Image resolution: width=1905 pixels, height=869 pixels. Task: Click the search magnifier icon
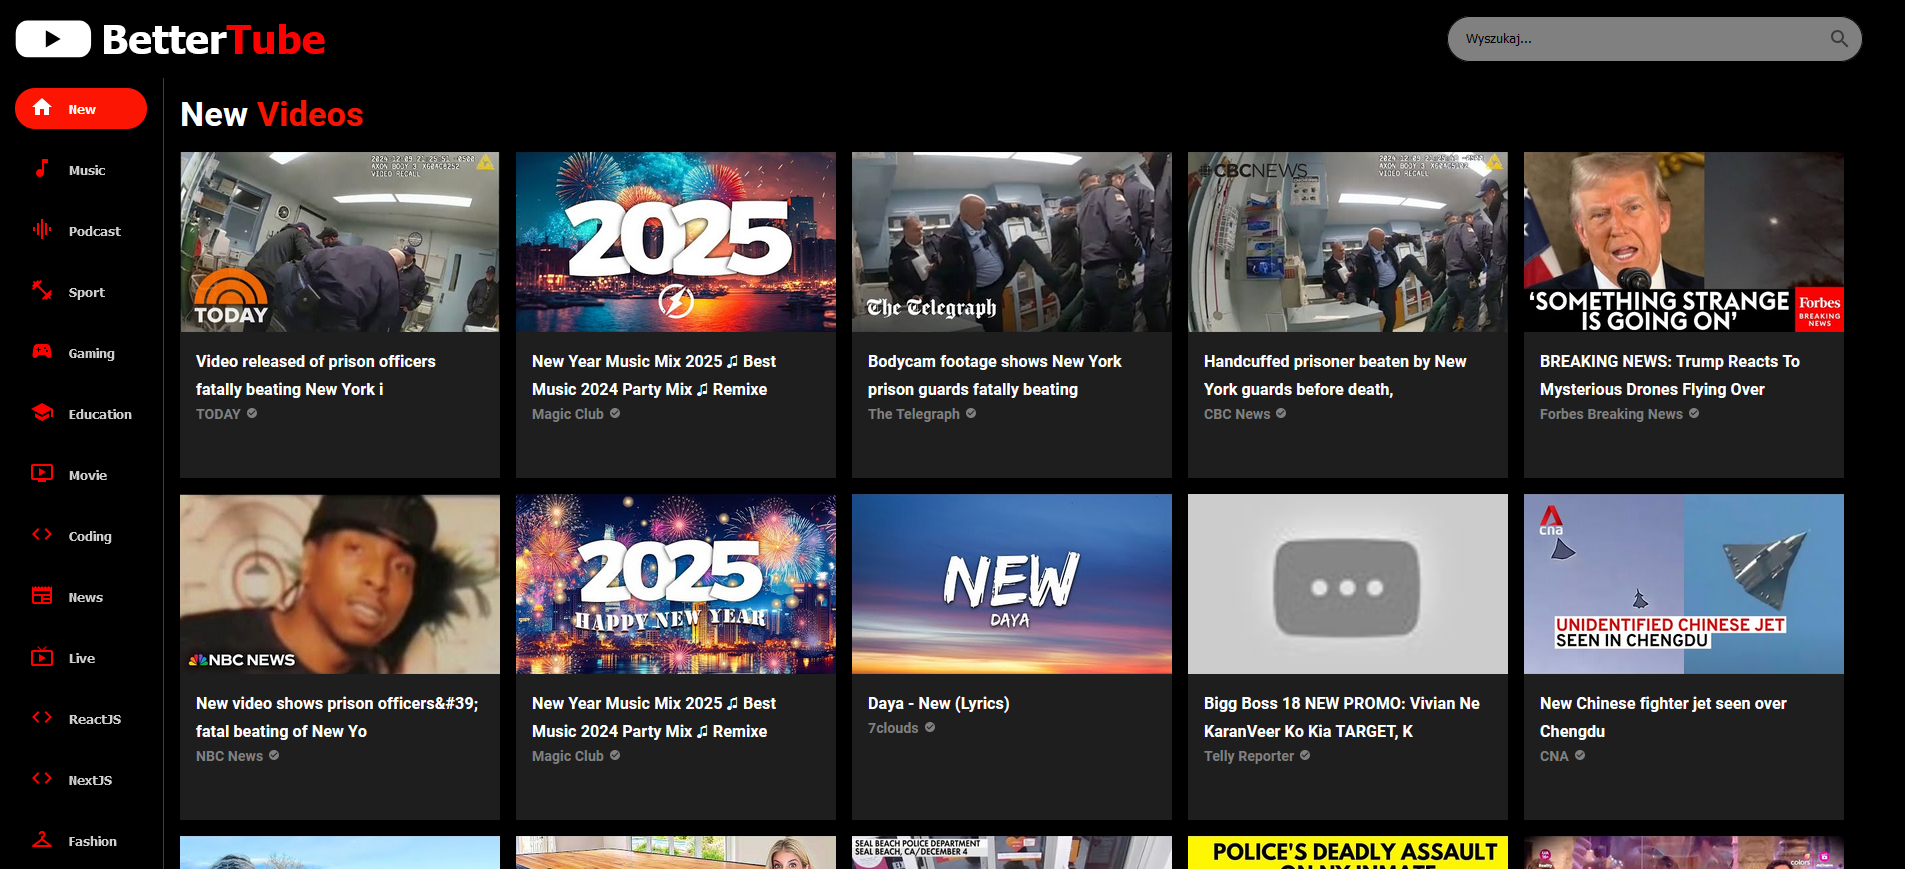click(1839, 39)
